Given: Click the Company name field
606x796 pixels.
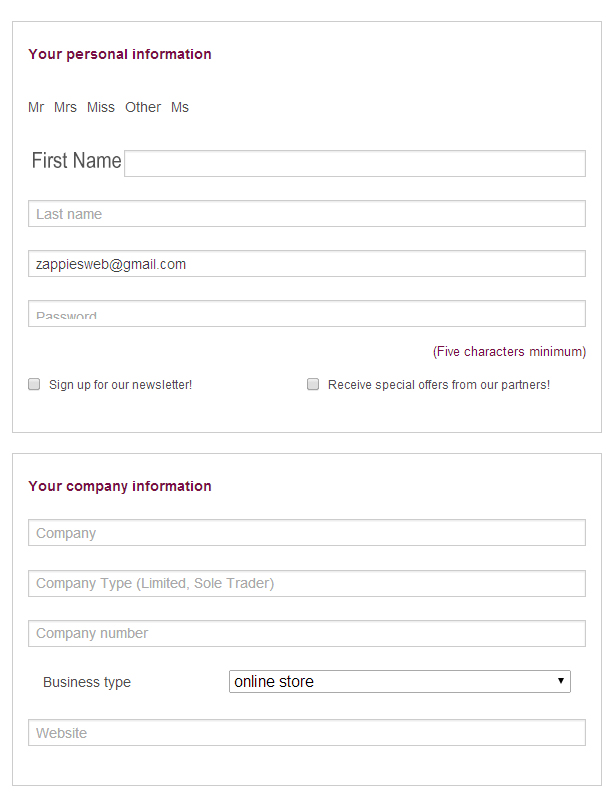Looking at the screenshot, I should click(x=306, y=533).
